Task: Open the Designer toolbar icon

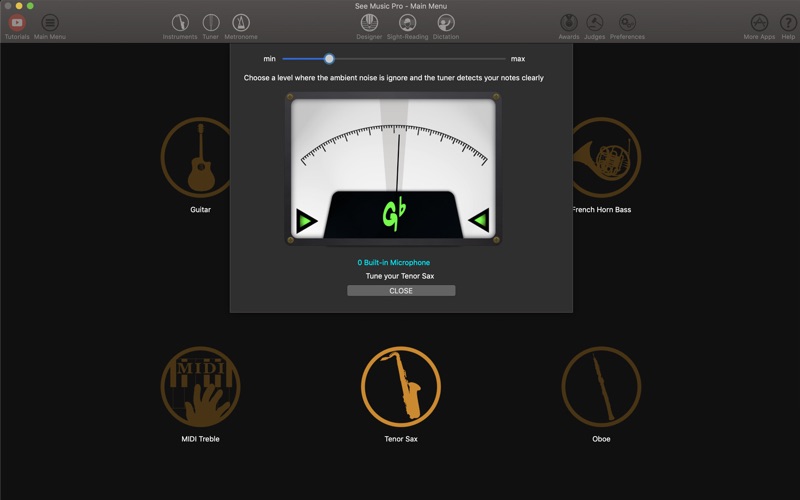Action: (369, 23)
